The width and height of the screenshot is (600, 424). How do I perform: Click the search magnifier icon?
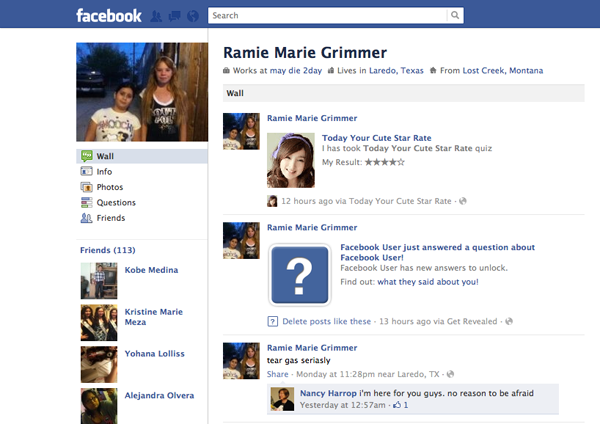(x=455, y=16)
